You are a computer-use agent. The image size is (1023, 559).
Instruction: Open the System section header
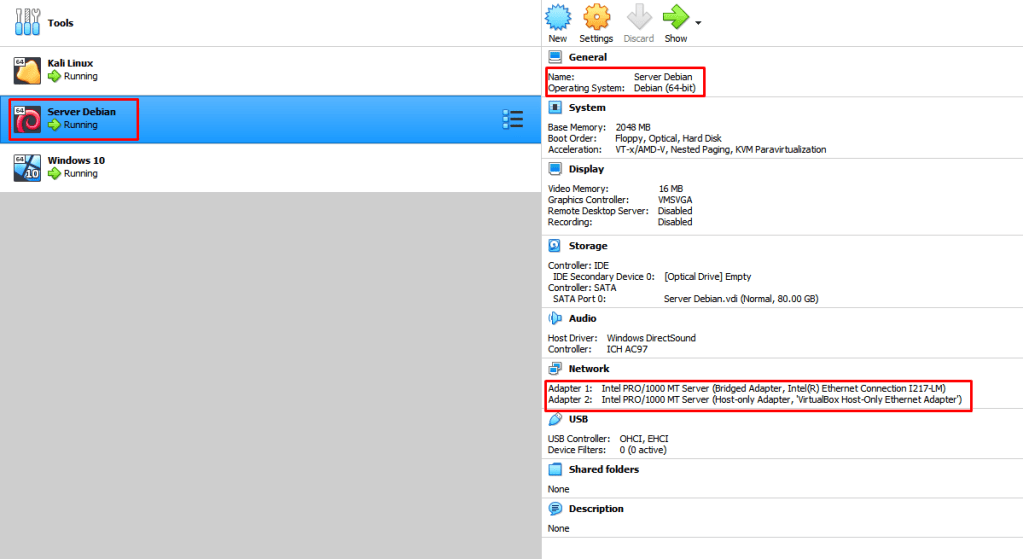(587, 107)
